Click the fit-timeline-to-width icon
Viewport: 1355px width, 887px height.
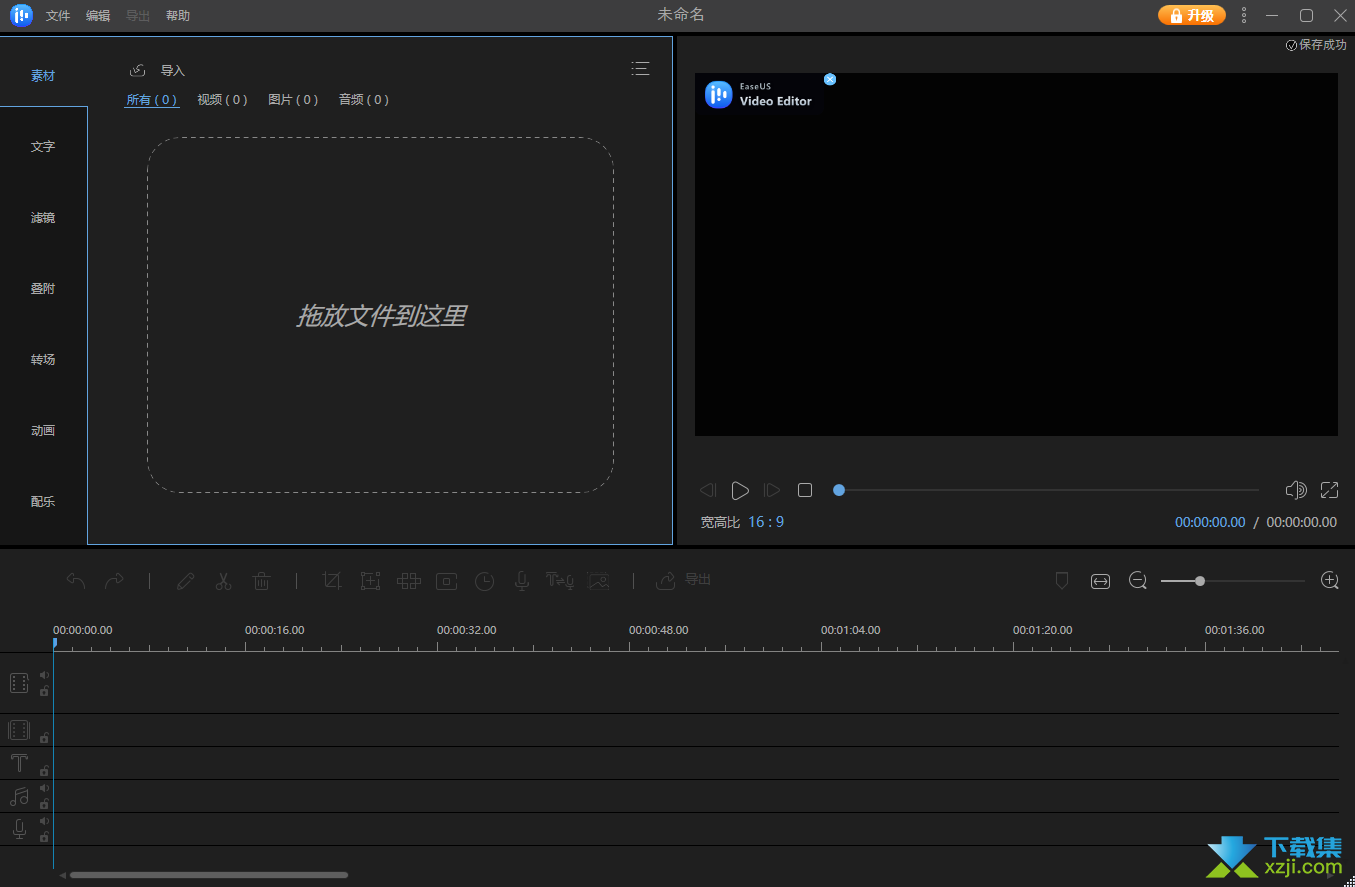(x=1100, y=581)
